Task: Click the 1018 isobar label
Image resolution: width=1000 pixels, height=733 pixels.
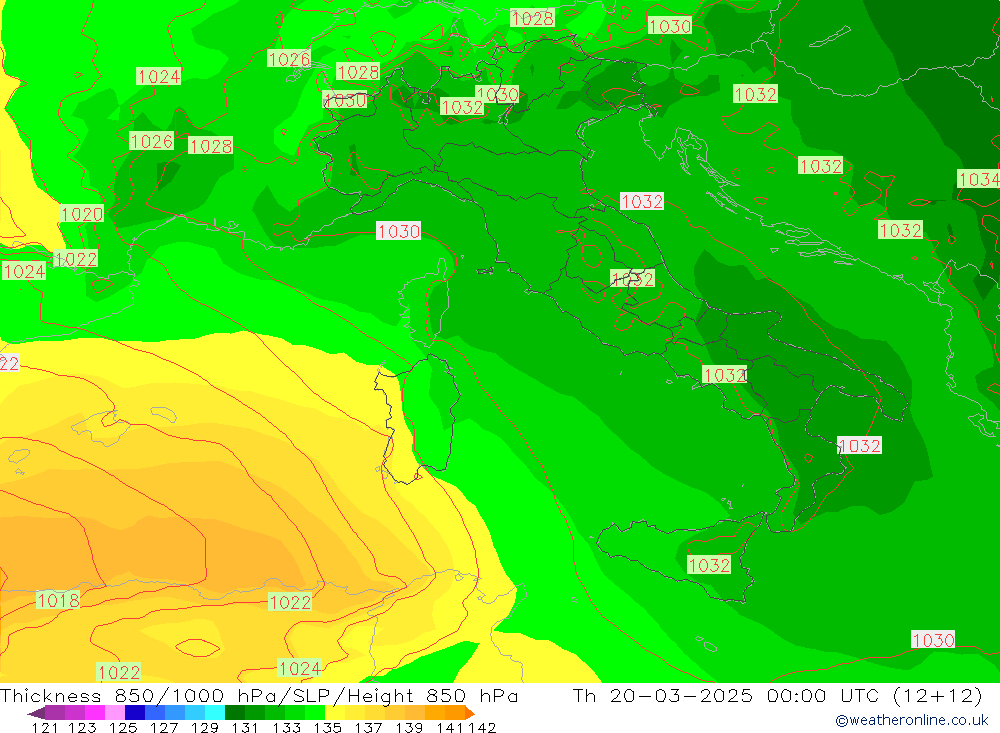Action: [58, 600]
